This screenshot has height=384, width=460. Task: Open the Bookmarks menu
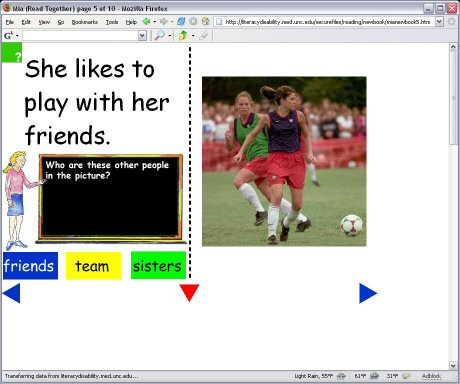coord(85,22)
